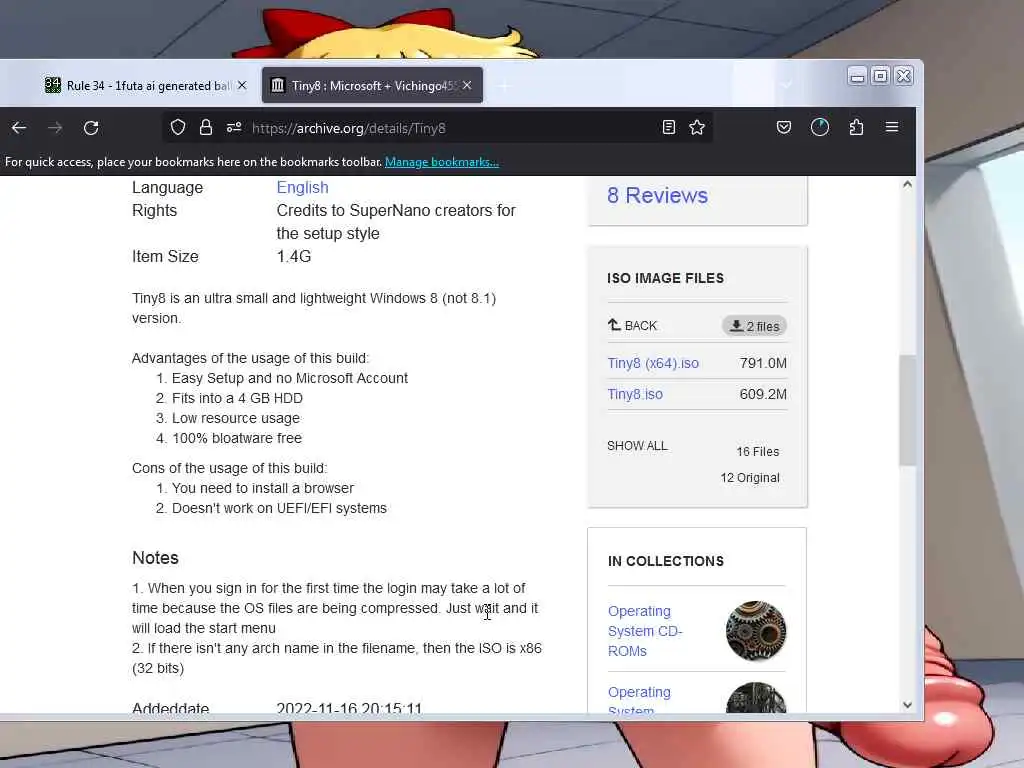Expand the list all tabs dropdown
Viewport: 1024px width, 768px height.
[x=786, y=85]
